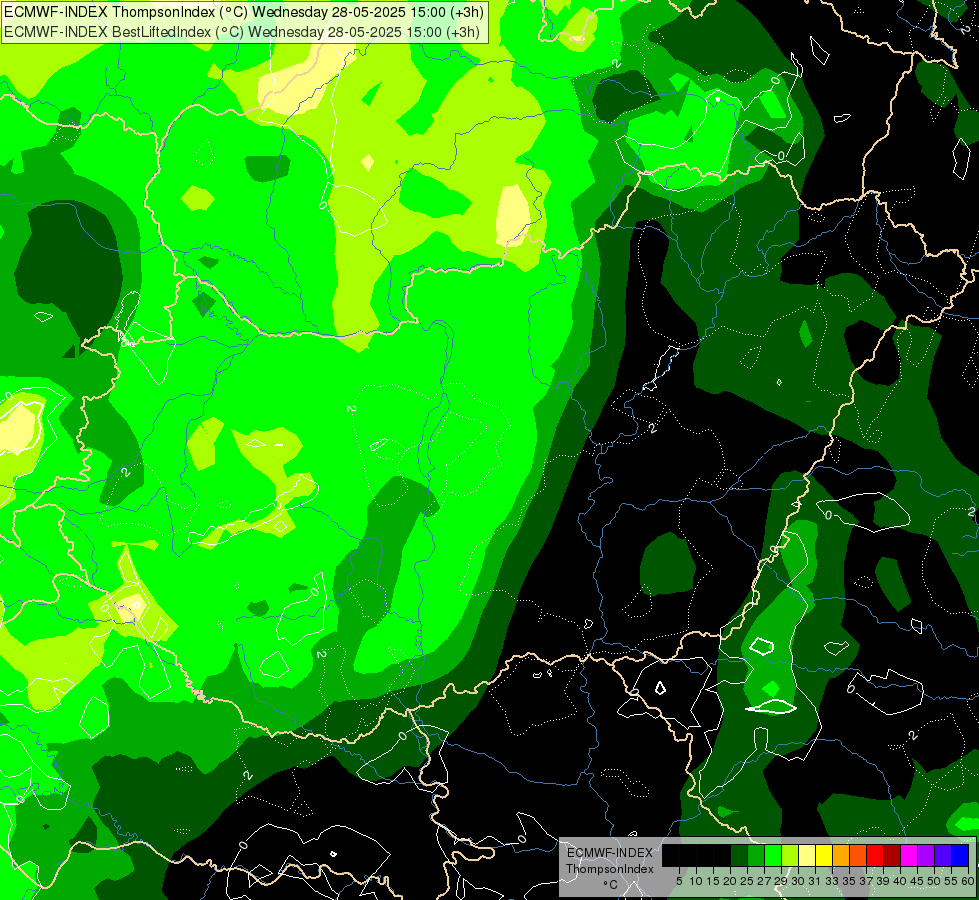Click 'ThompsonIndex' label in the legend box

(x=610, y=869)
